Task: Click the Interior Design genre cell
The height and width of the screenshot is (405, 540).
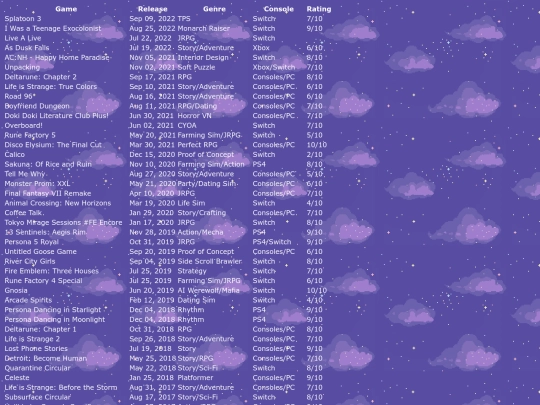Action: [203, 57]
